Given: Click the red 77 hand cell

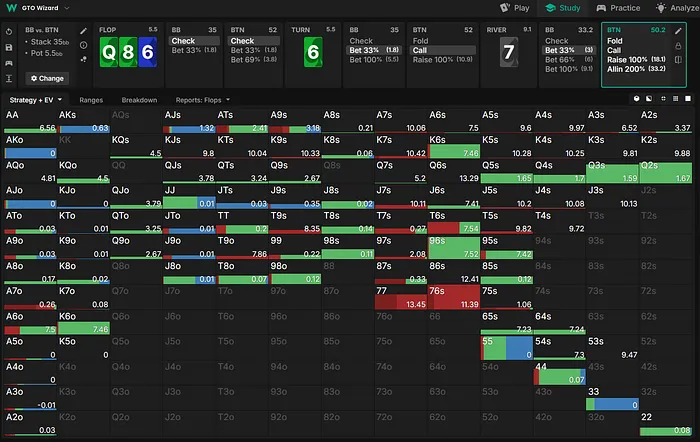Looking at the screenshot, I should (401, 297).
